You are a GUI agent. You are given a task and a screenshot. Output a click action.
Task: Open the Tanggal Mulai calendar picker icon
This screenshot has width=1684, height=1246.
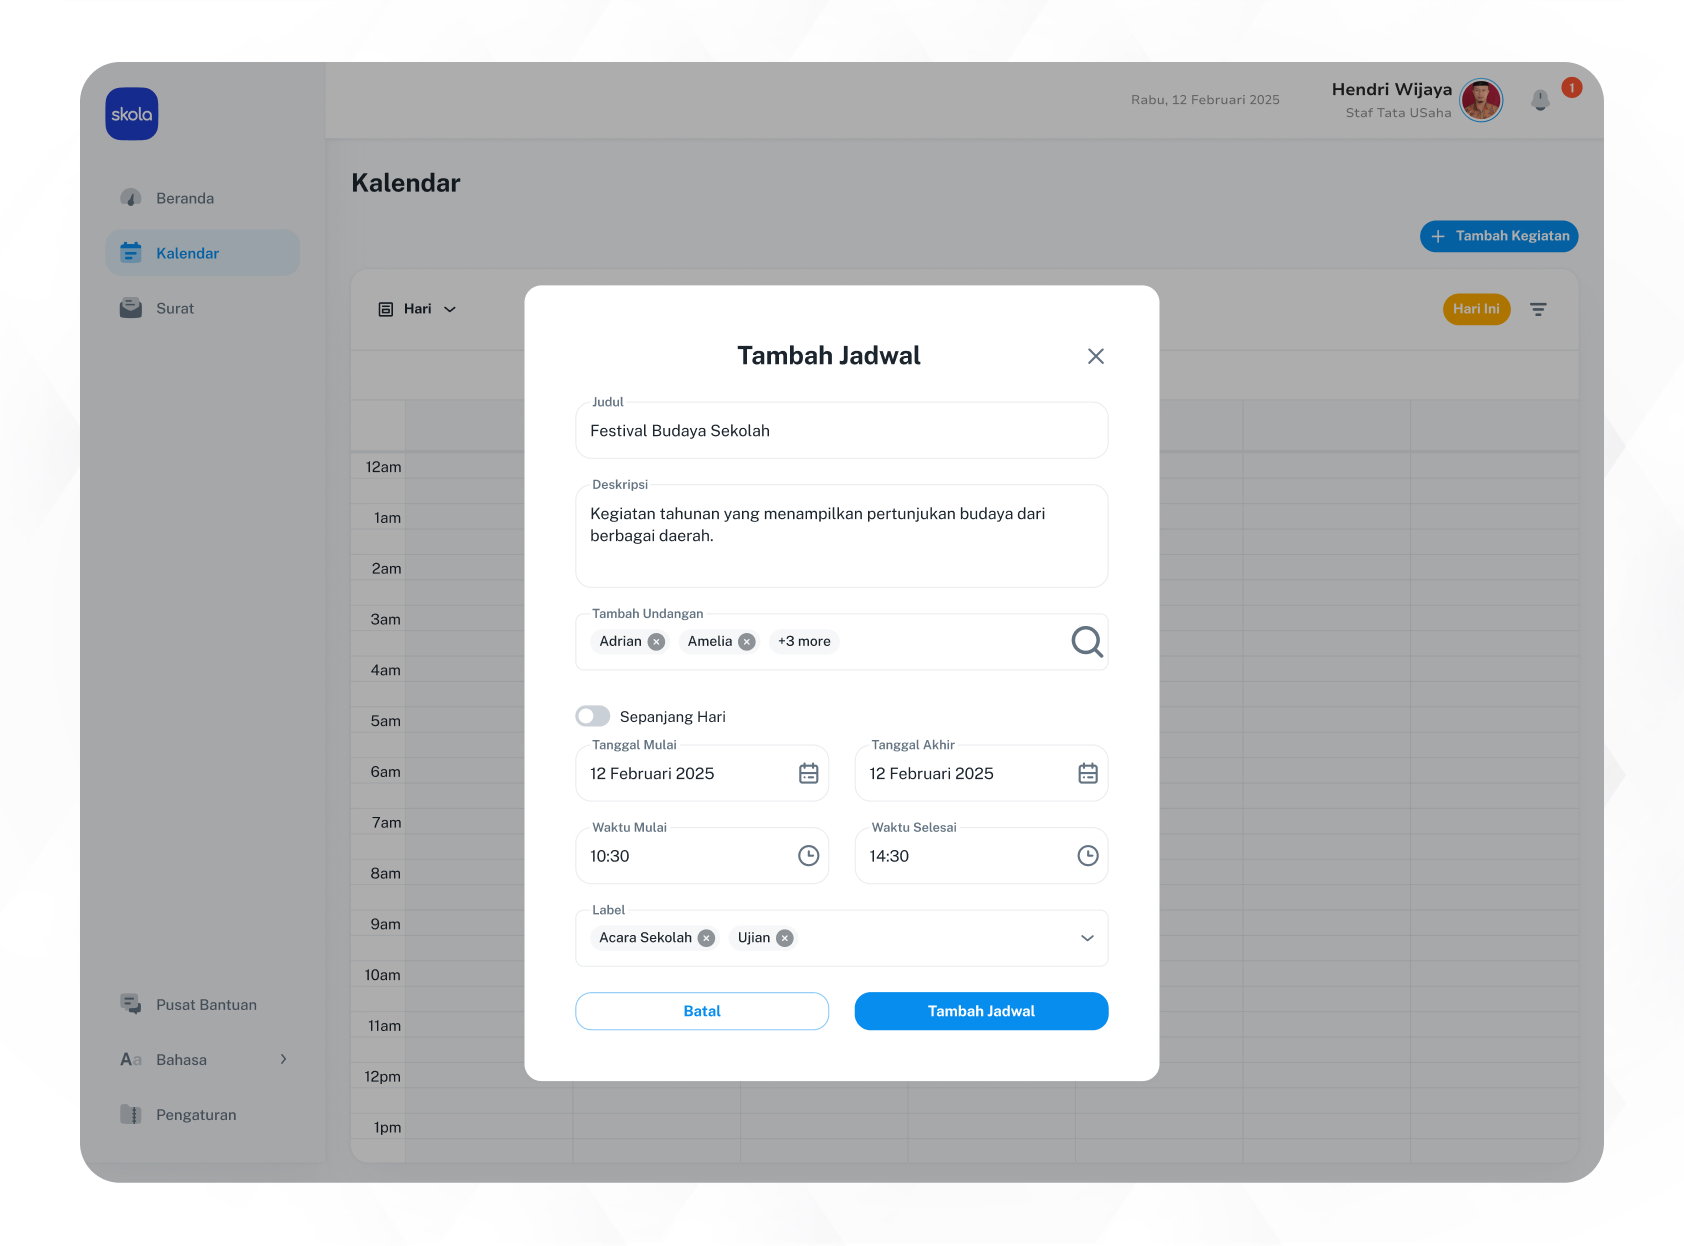[x=808, y=773]
